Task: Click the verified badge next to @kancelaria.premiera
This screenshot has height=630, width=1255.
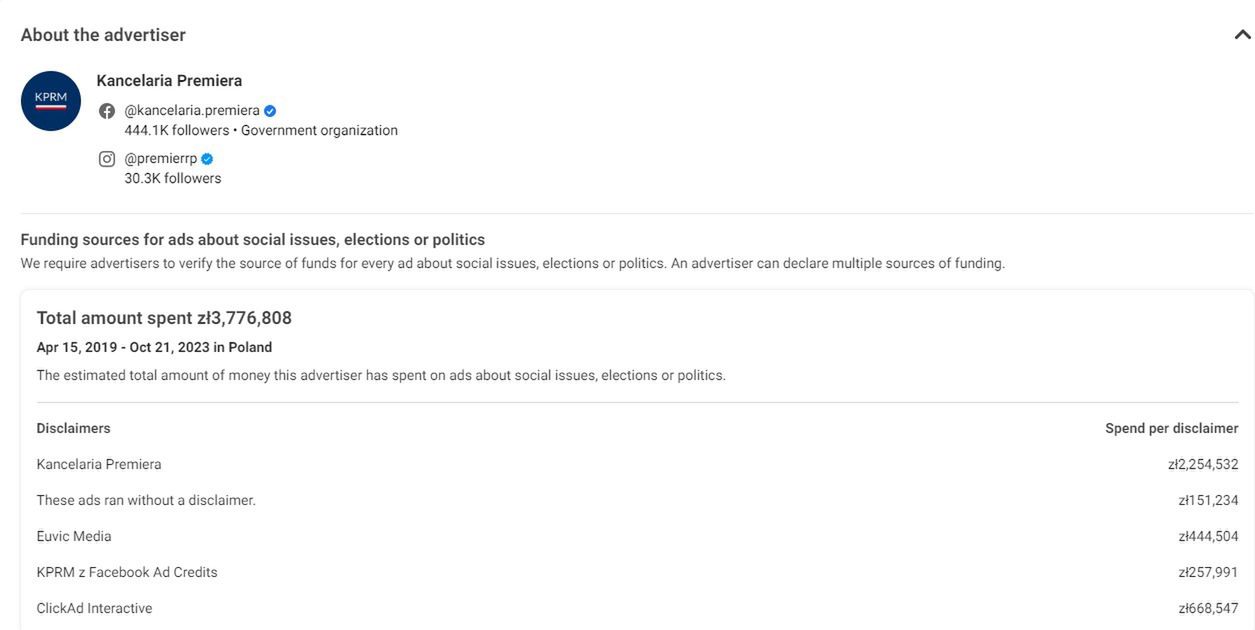Action: click(270, 111)
